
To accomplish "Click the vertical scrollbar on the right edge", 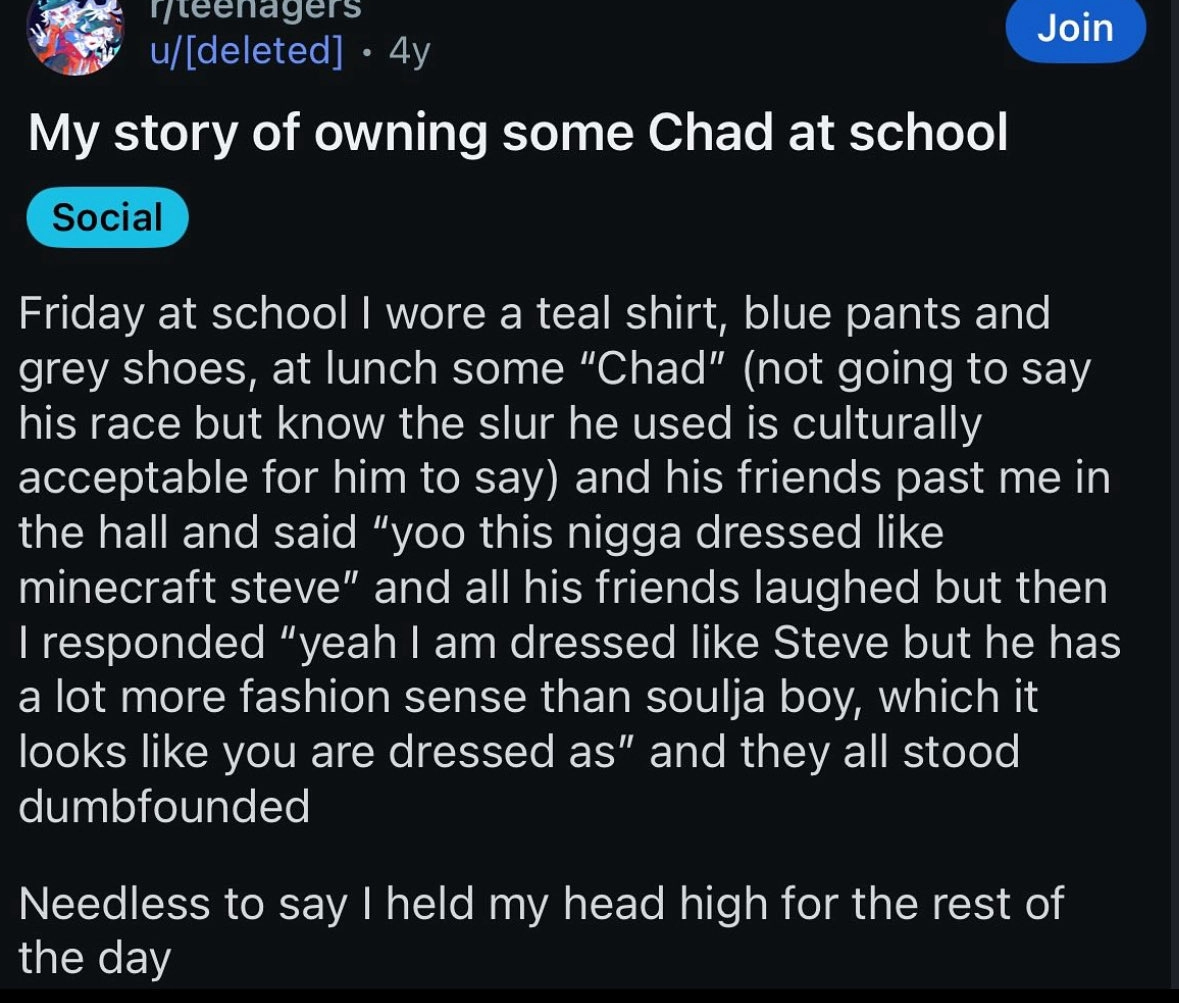I will (x=1173, y=500).
